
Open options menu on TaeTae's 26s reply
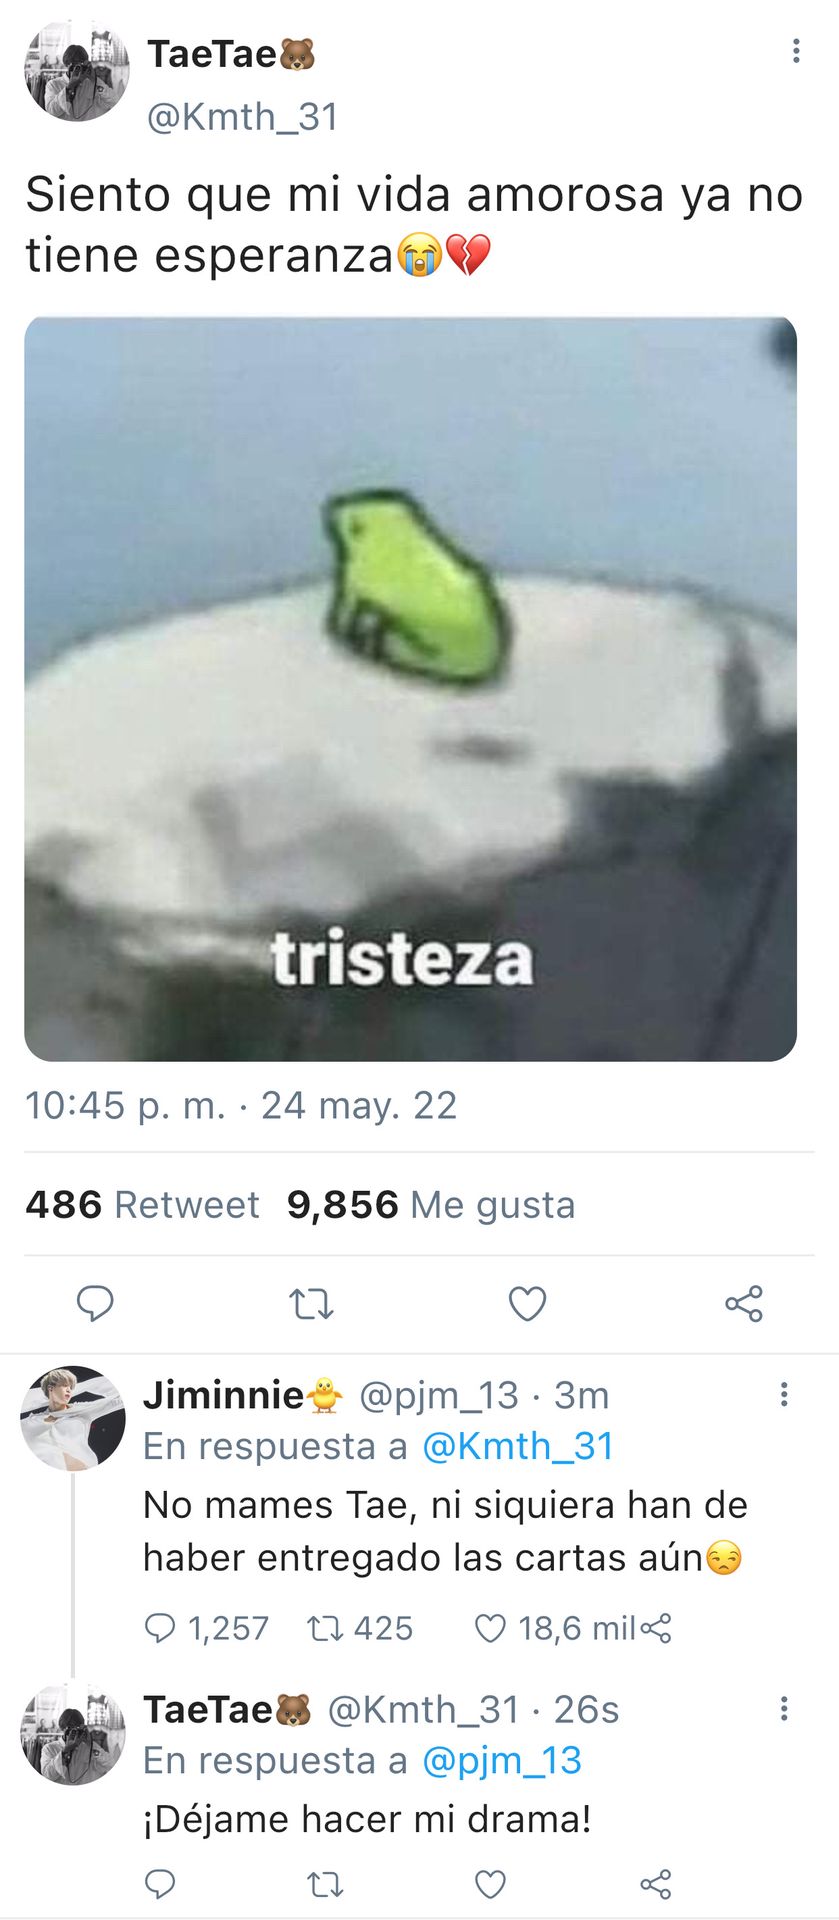click(784, 1708)
